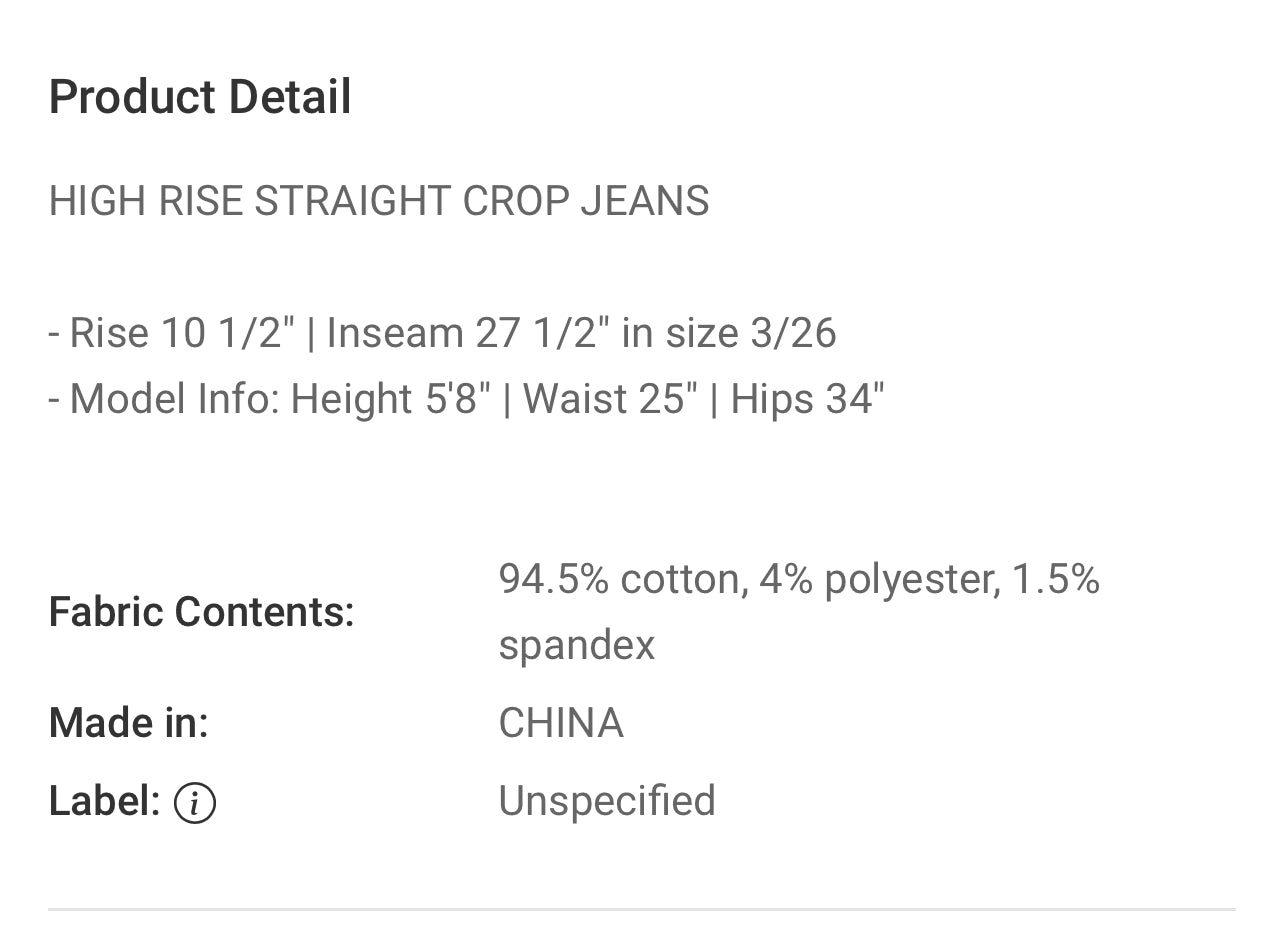The width and height of the screenshot is (1284, 929).
Task: Click the Height 5'8" model detail
Action: coord(390,399)
